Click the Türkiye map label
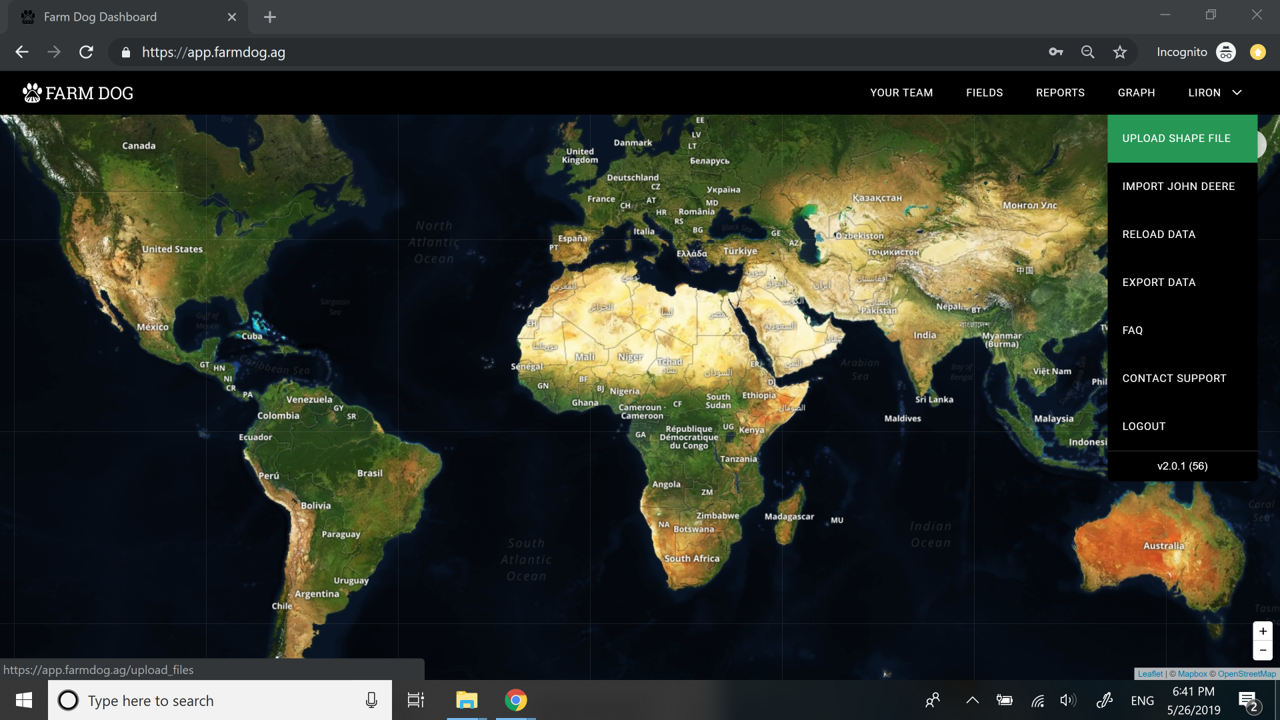The image size is (1280, 720). pos(741,251)
